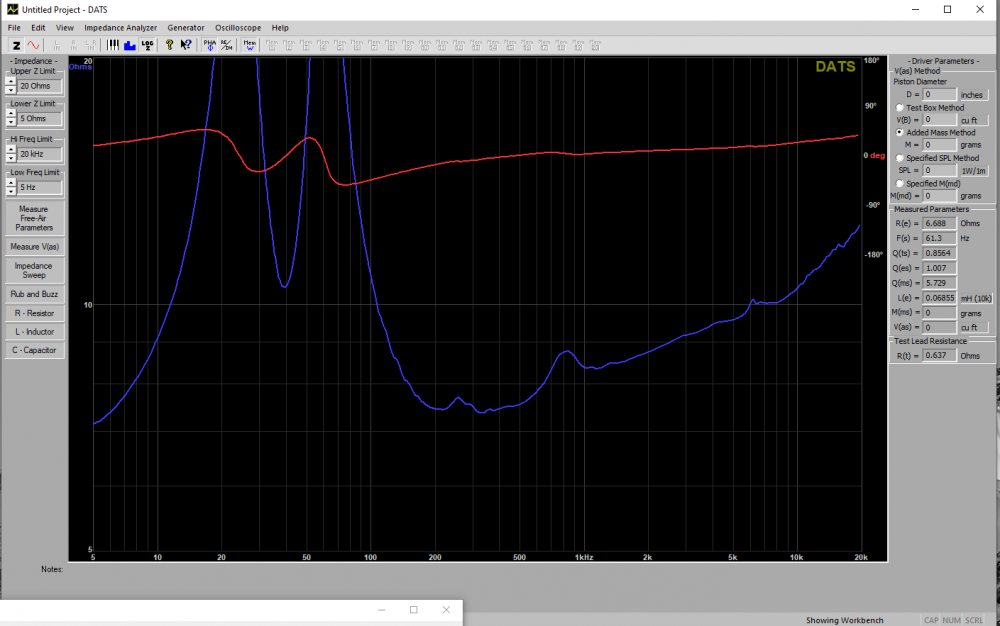Click the Piston Diameter D input field
Screen dimensions: 1000x626
[x=940, y=94]
